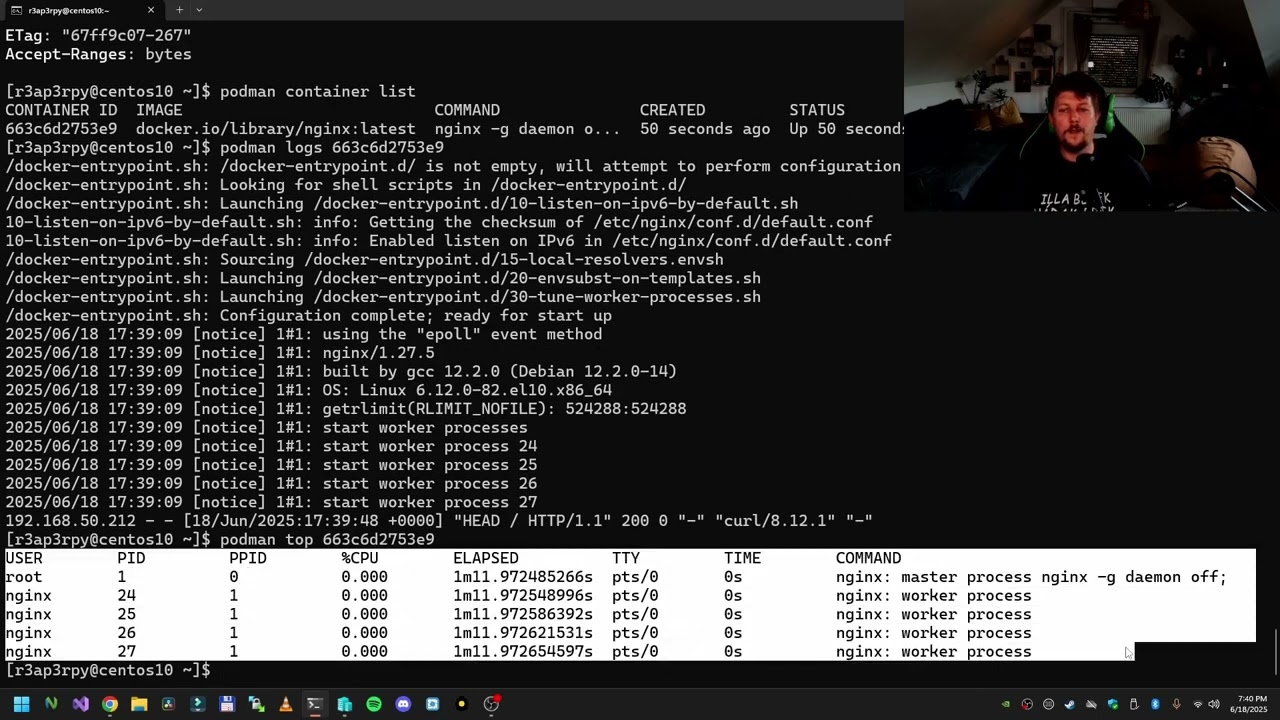The height and width of the screenshot is (720, 1280).
Task: Click the master process nginx command entry
Action: 1031,577
